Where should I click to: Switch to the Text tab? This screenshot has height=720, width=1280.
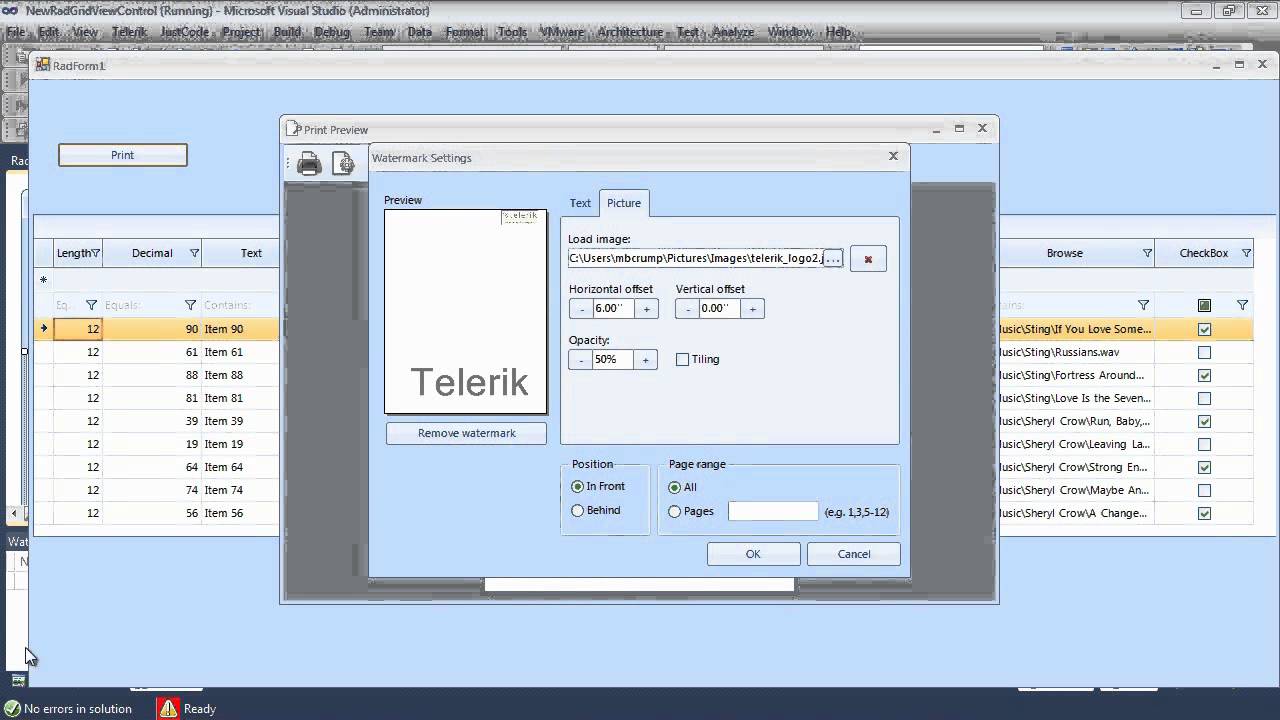click(580, 203)
